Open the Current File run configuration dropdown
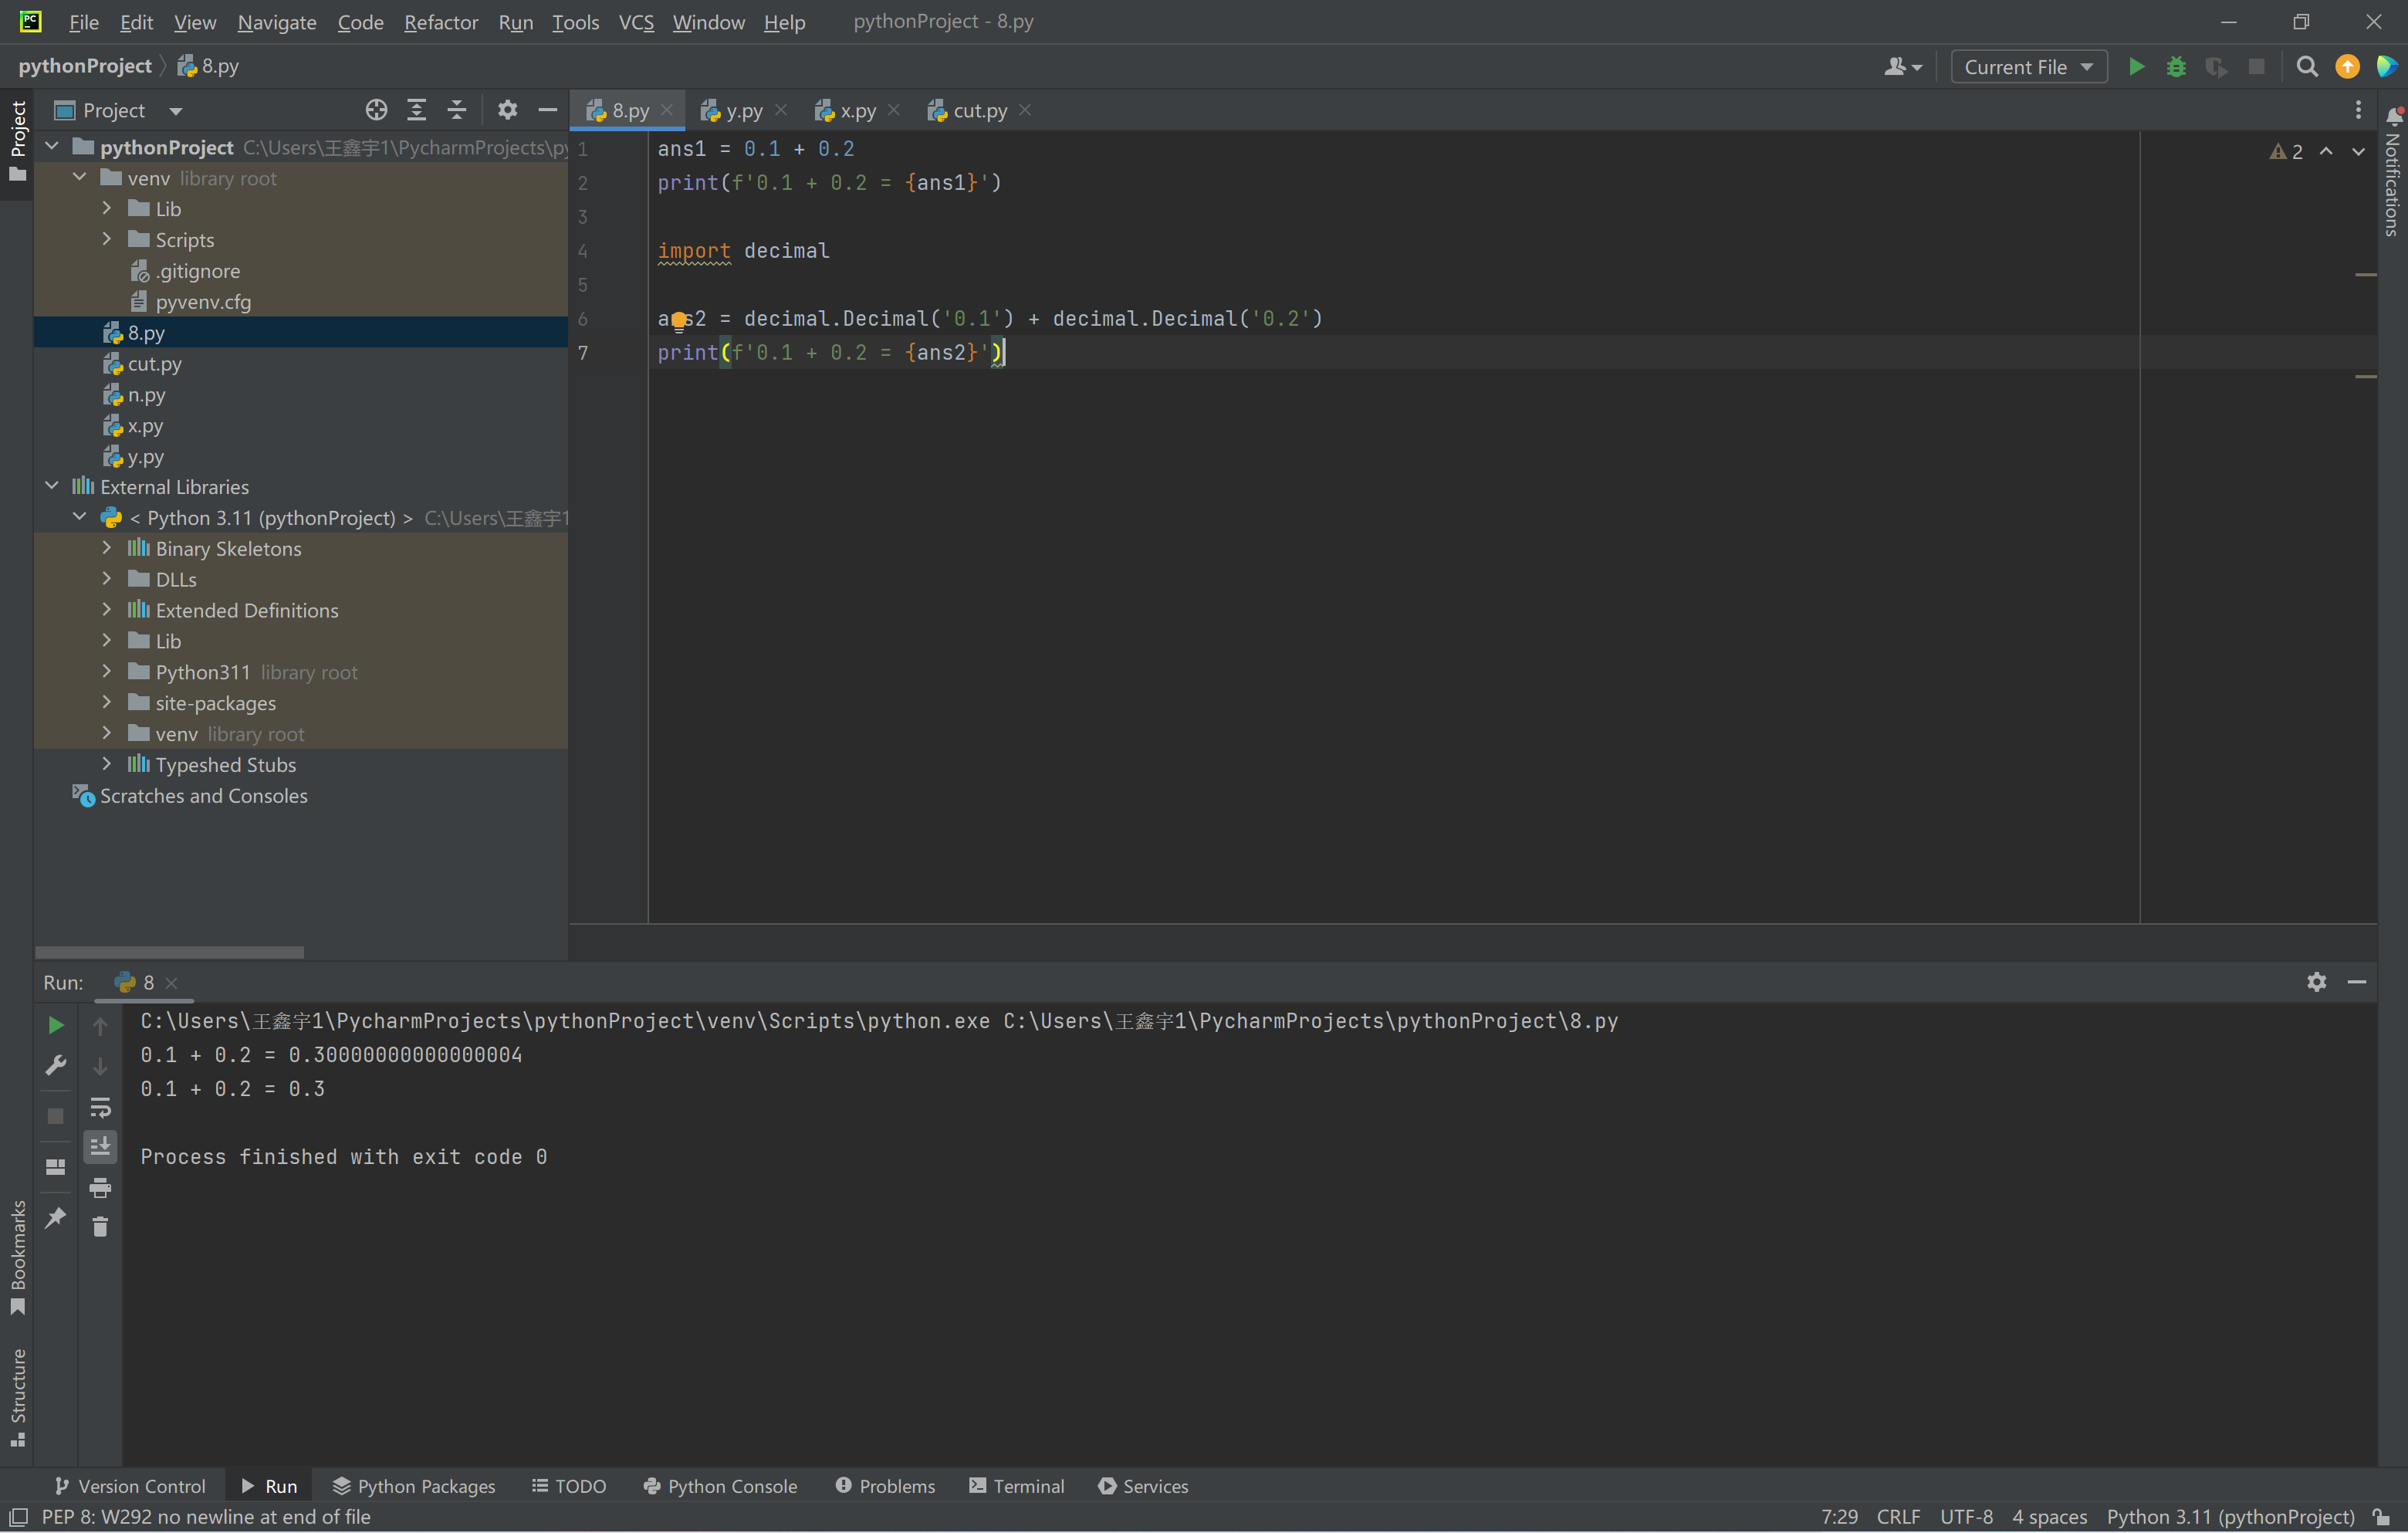The height and width of the screenshot is (1533, 2408). point(2028,67)
